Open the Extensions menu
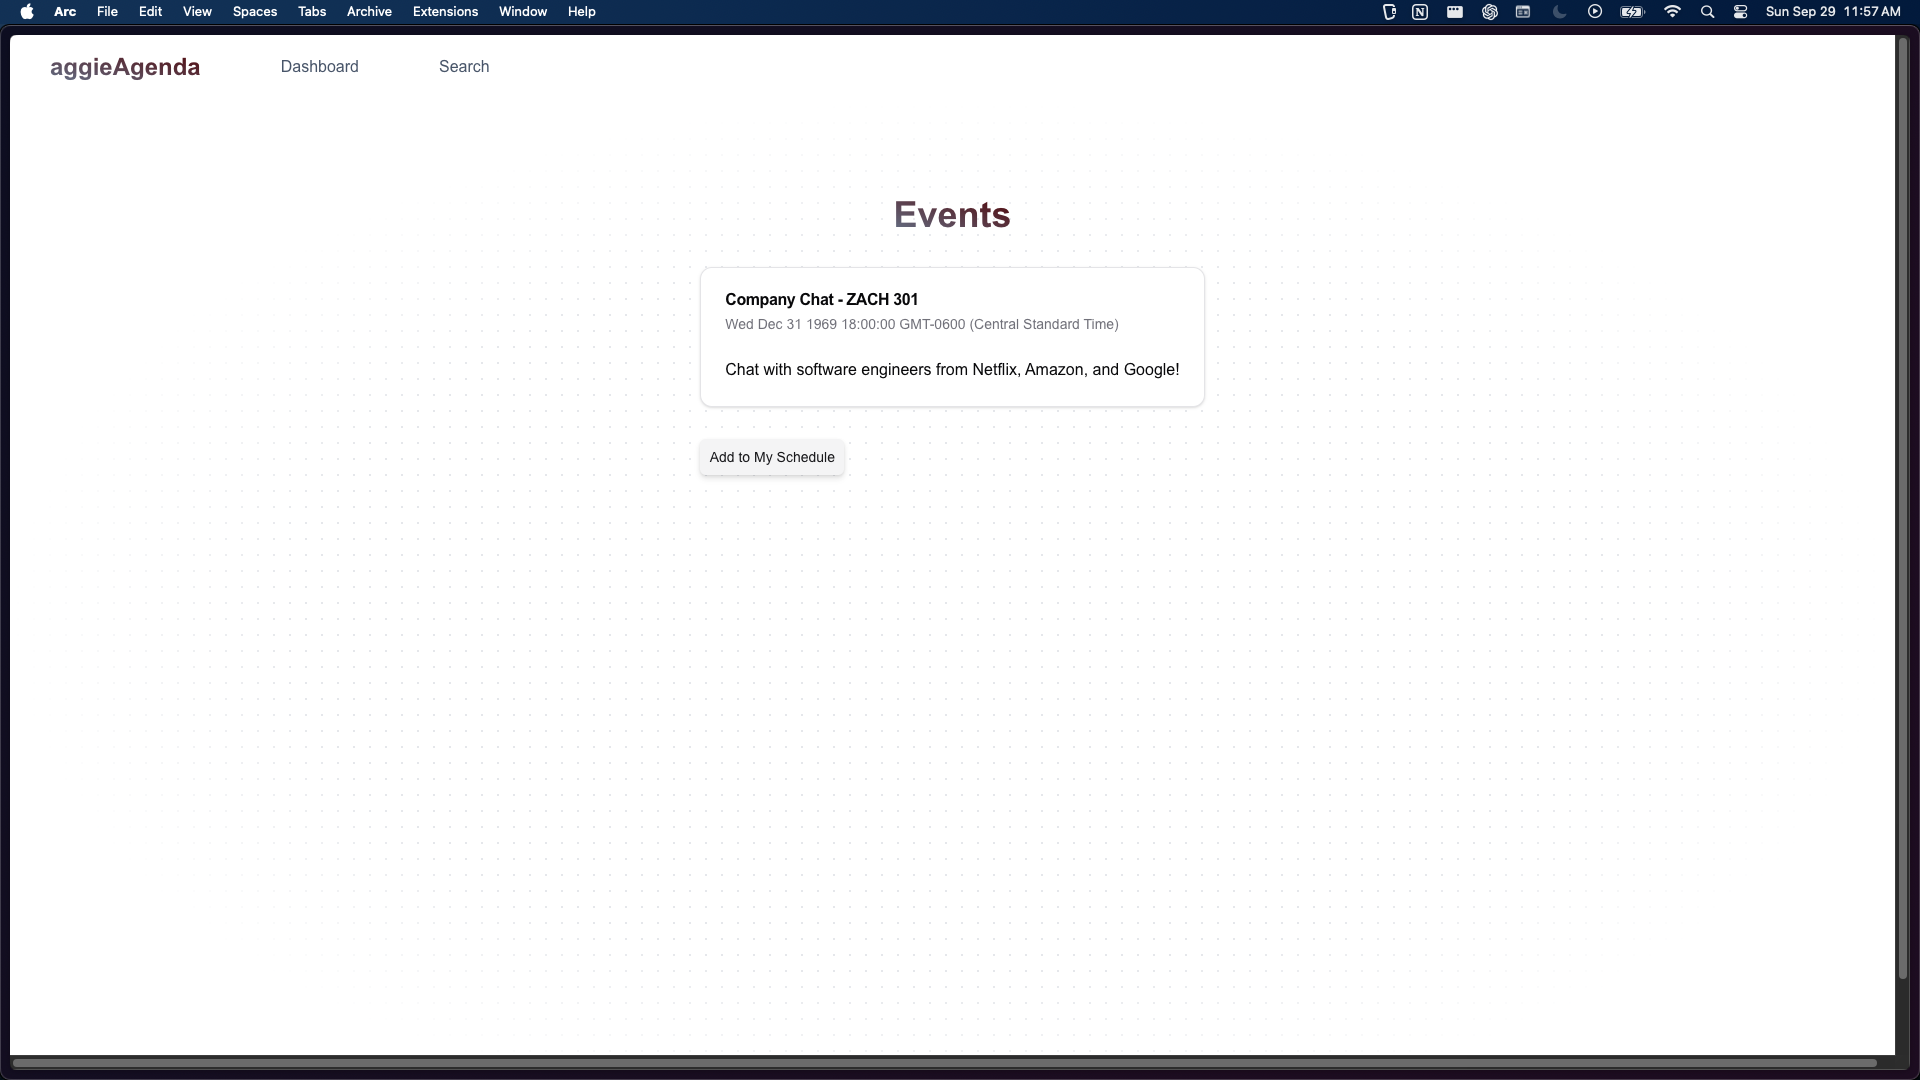Viewport: 1920px width, 1080px height. (445, 12)
